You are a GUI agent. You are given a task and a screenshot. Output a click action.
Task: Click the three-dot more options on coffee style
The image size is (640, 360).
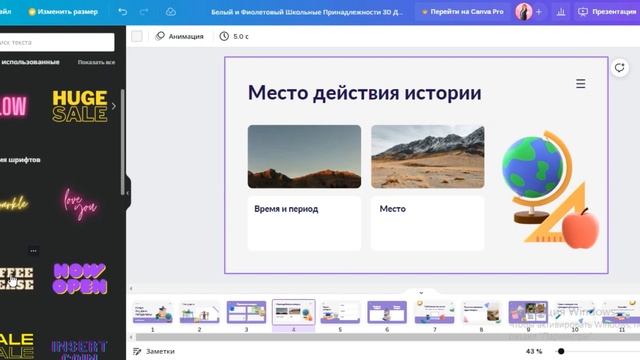pyautogui.click(x=33, y=251)
